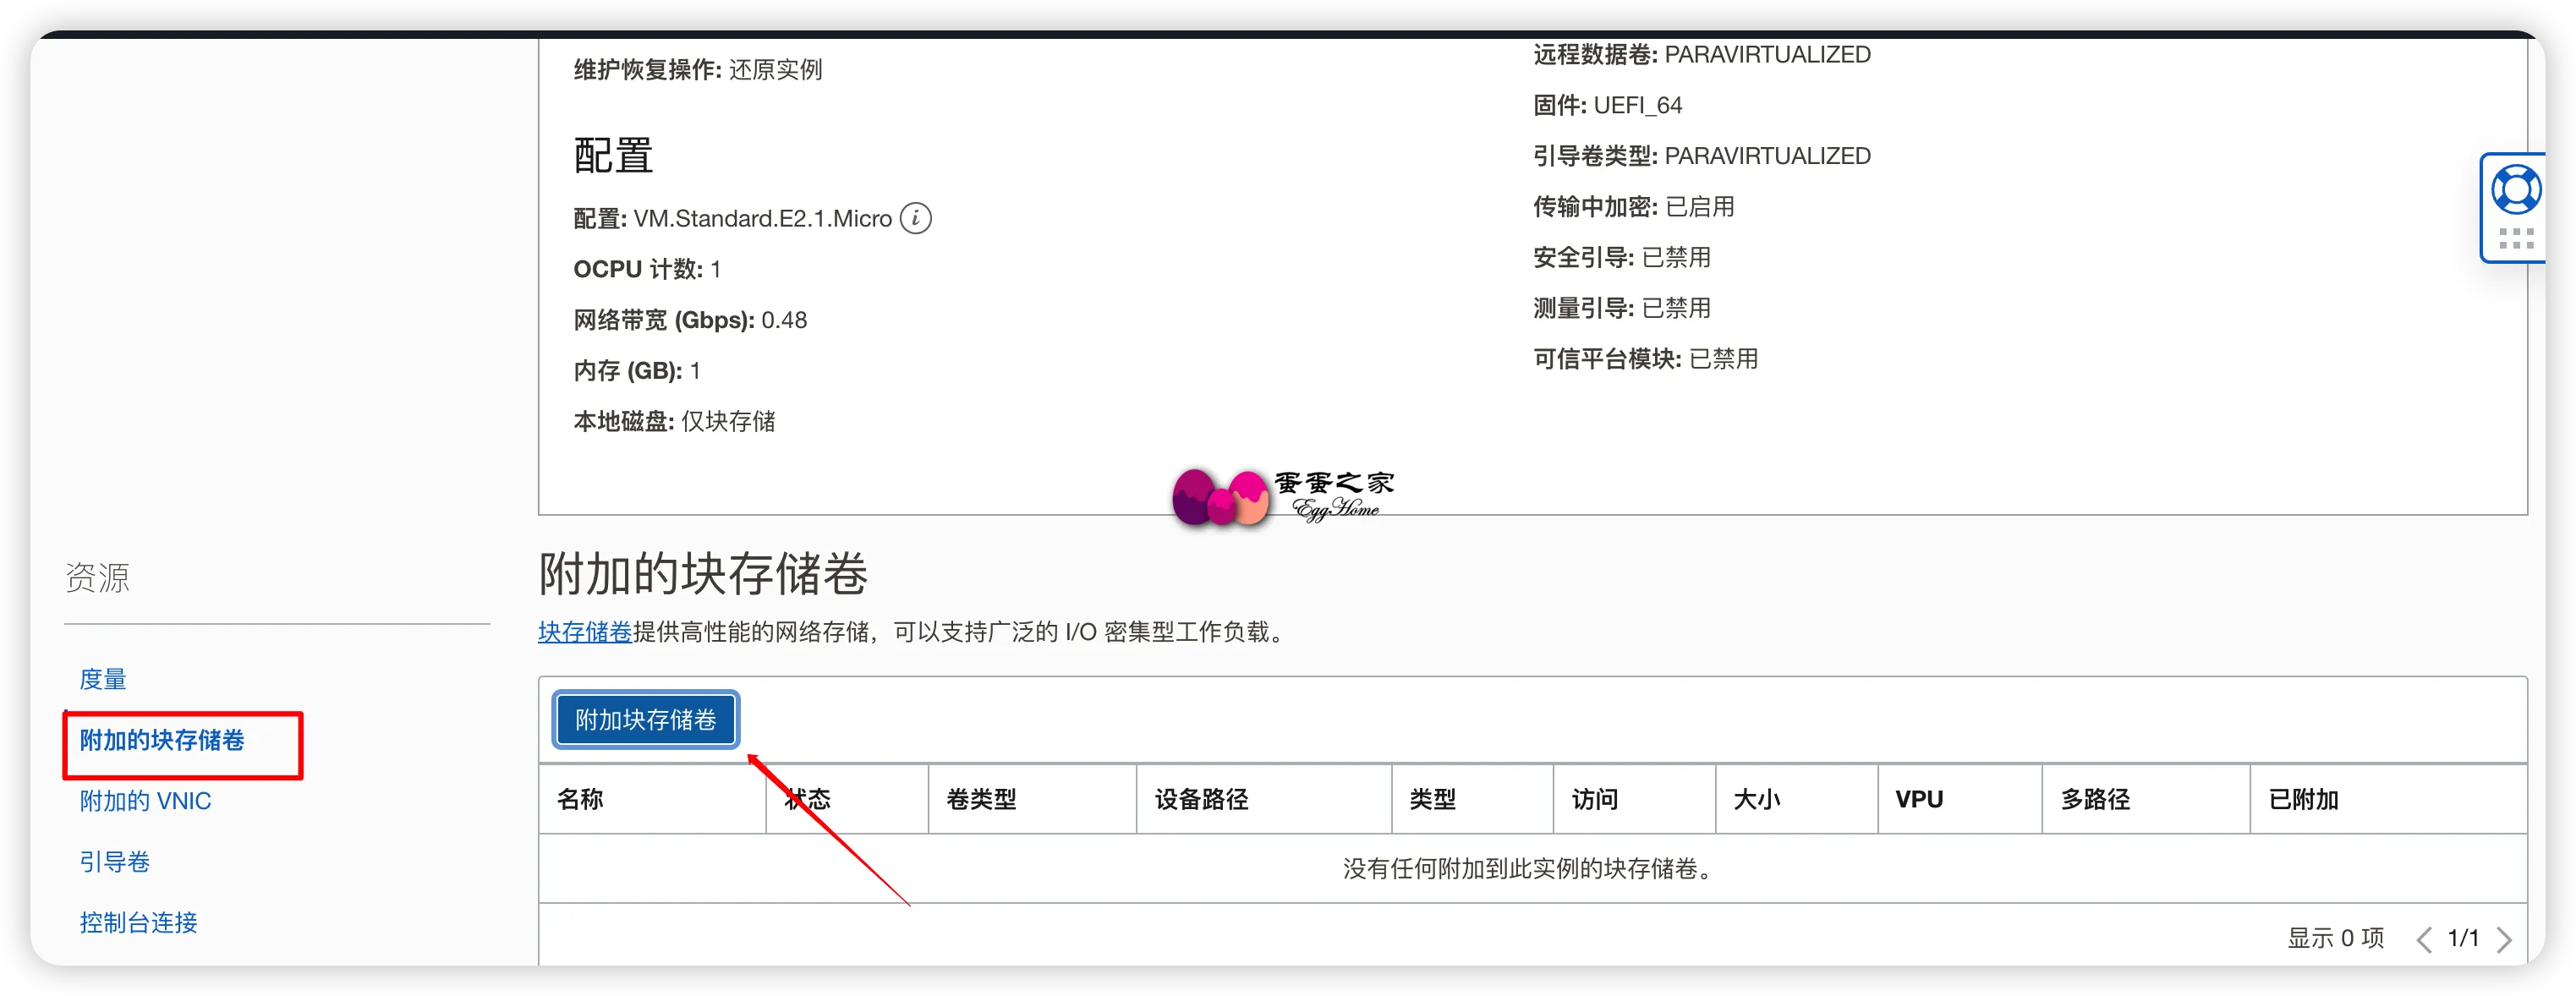Go to next page with the chevron

click(2504, 939)
